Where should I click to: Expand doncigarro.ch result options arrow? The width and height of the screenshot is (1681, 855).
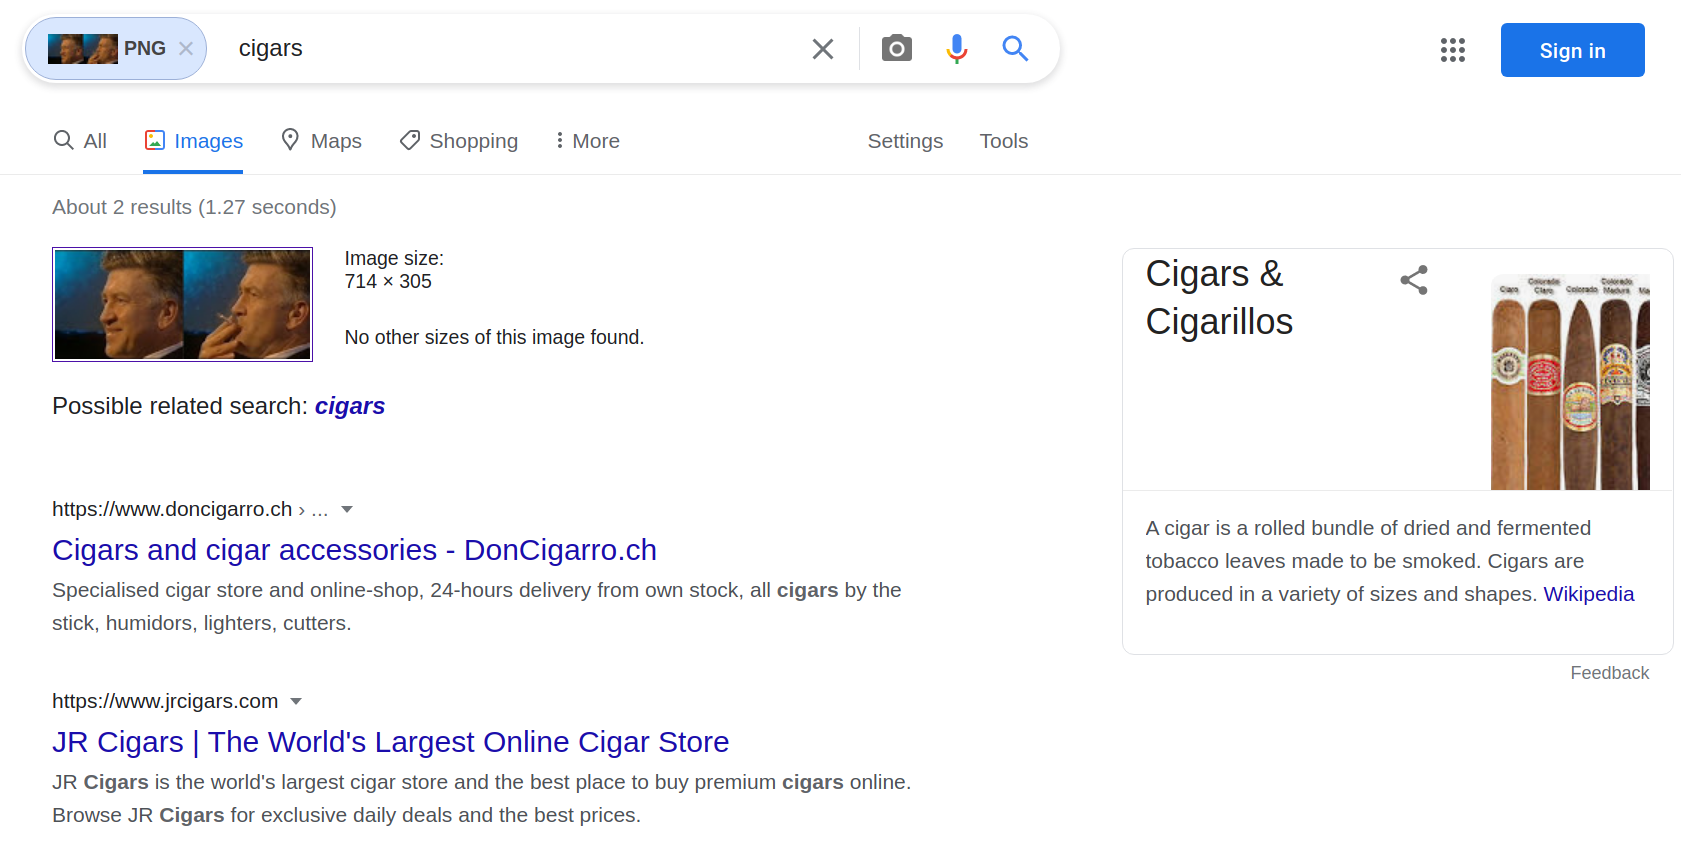coord(347,509)
